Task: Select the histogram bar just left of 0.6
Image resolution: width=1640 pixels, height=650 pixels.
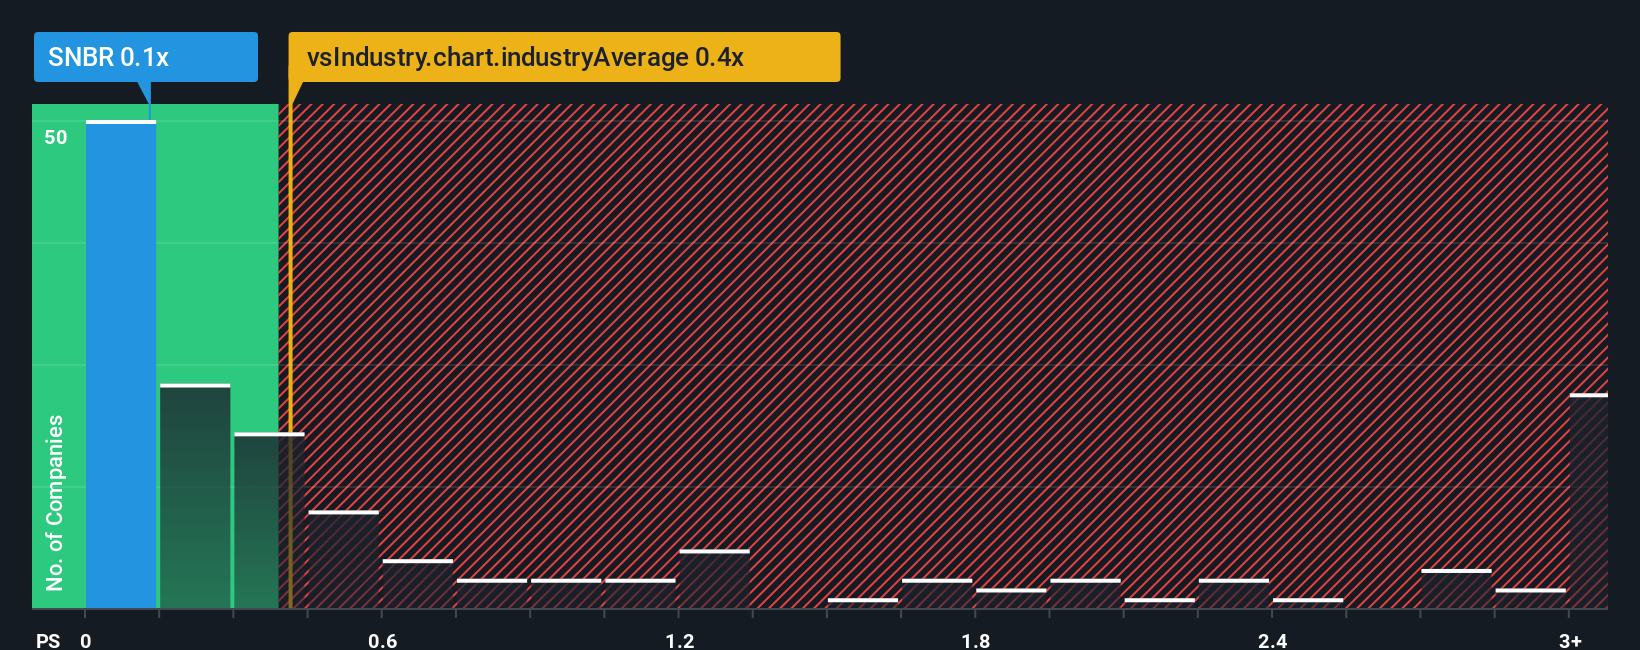Action: (x=343, y=560)
